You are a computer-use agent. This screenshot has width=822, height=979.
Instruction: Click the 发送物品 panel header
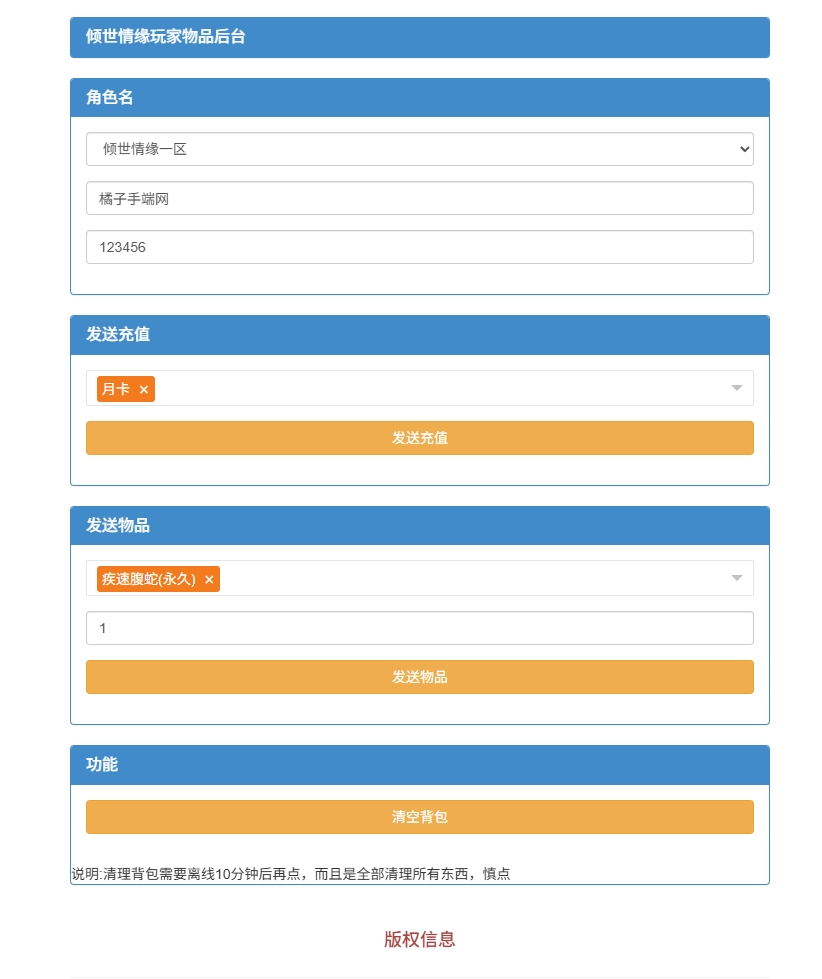[419, 526]
